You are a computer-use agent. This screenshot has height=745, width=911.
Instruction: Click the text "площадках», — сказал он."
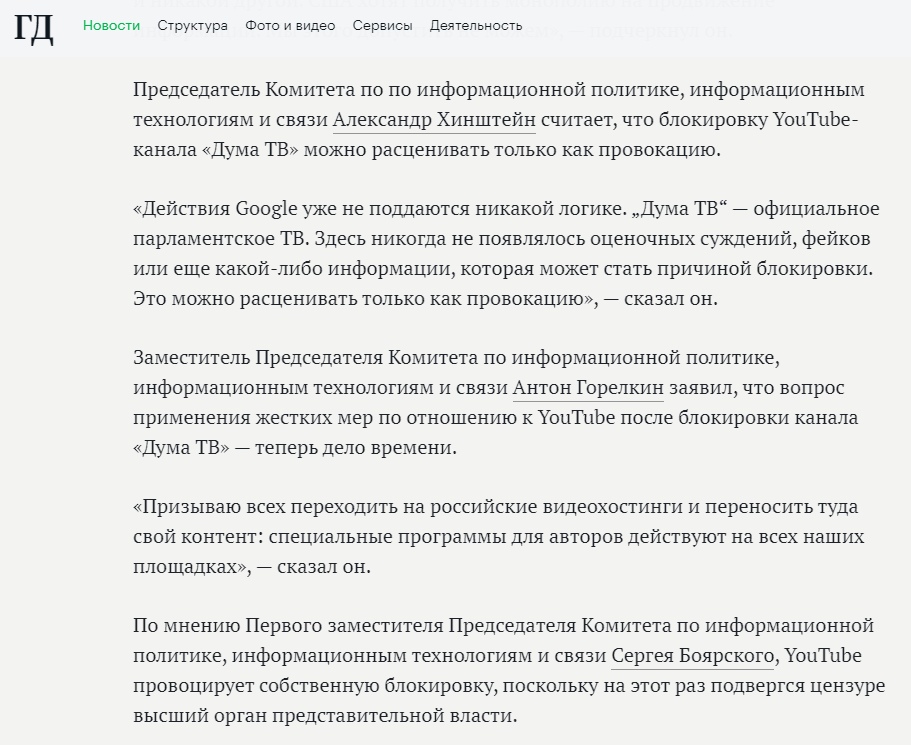(x=252, y=567)
